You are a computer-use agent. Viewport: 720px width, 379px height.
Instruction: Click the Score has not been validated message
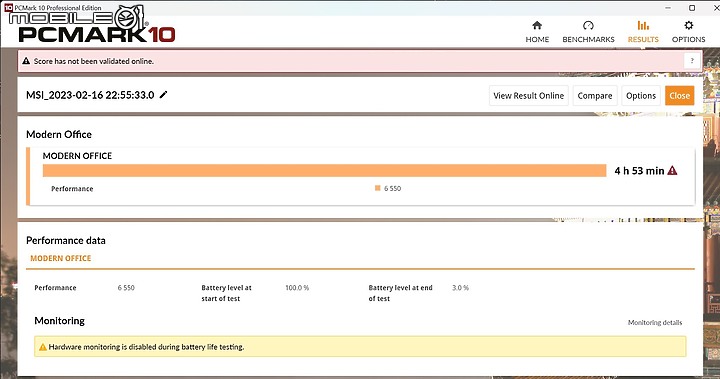[x=94, y=61]
